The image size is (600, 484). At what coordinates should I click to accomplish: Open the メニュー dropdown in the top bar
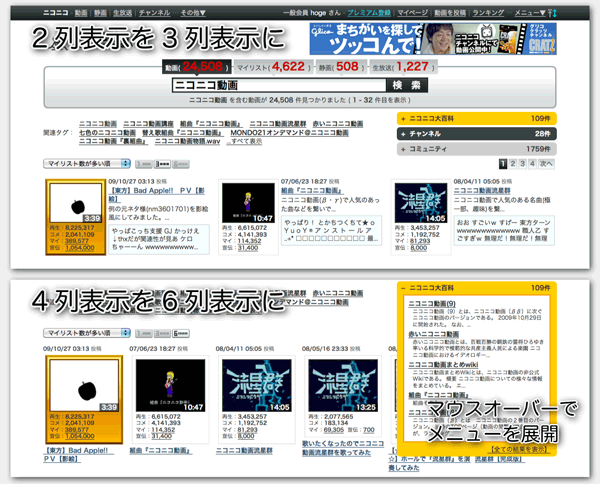click(530, 13)
